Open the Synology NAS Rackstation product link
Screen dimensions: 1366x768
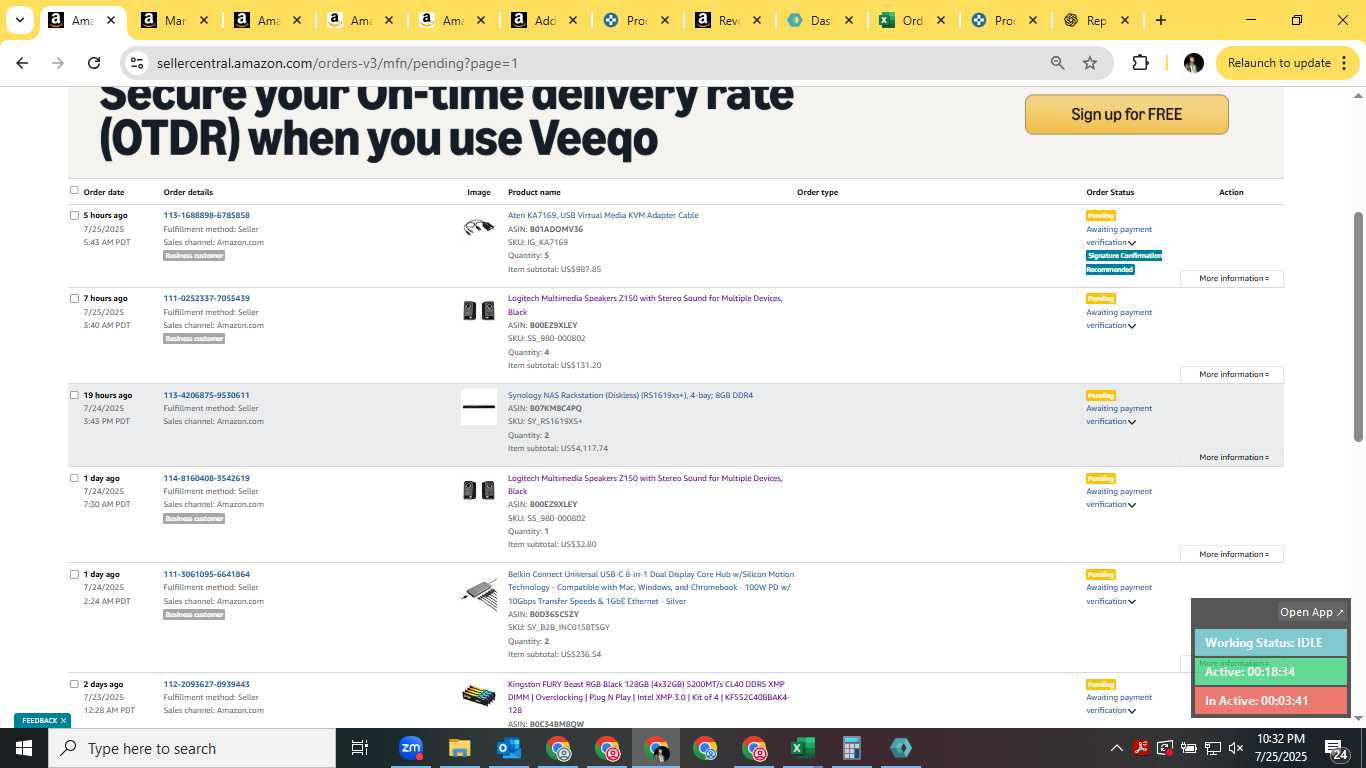coord(630,395)
